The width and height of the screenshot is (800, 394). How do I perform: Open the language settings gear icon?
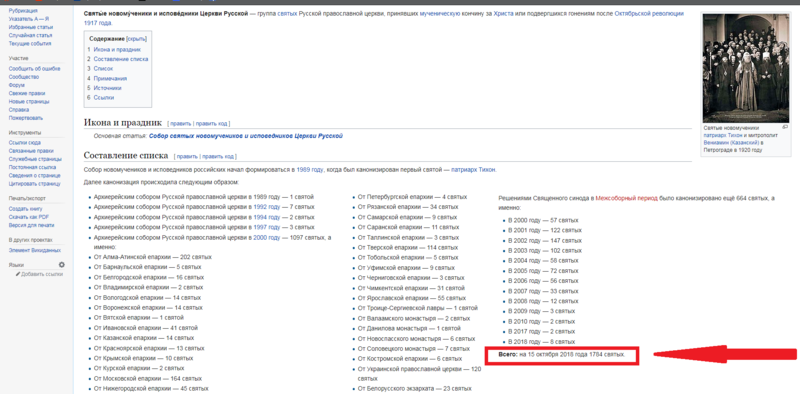[x=62, y=265]
